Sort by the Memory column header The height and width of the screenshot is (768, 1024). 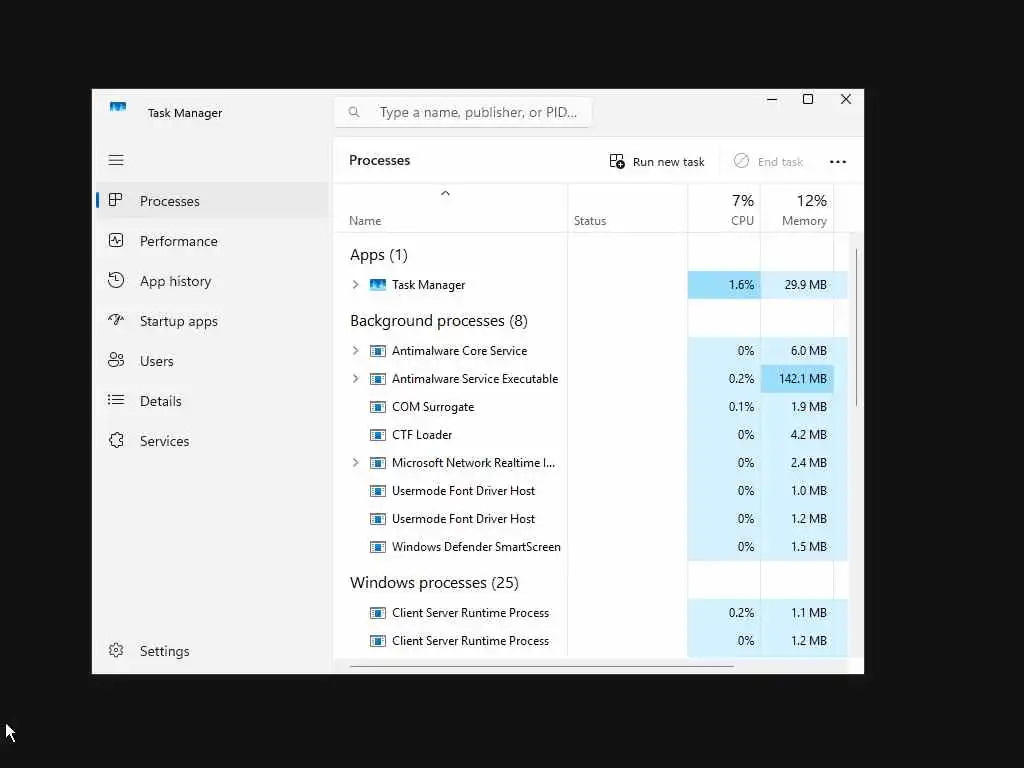pyautogui.click(x=797, y=209)
